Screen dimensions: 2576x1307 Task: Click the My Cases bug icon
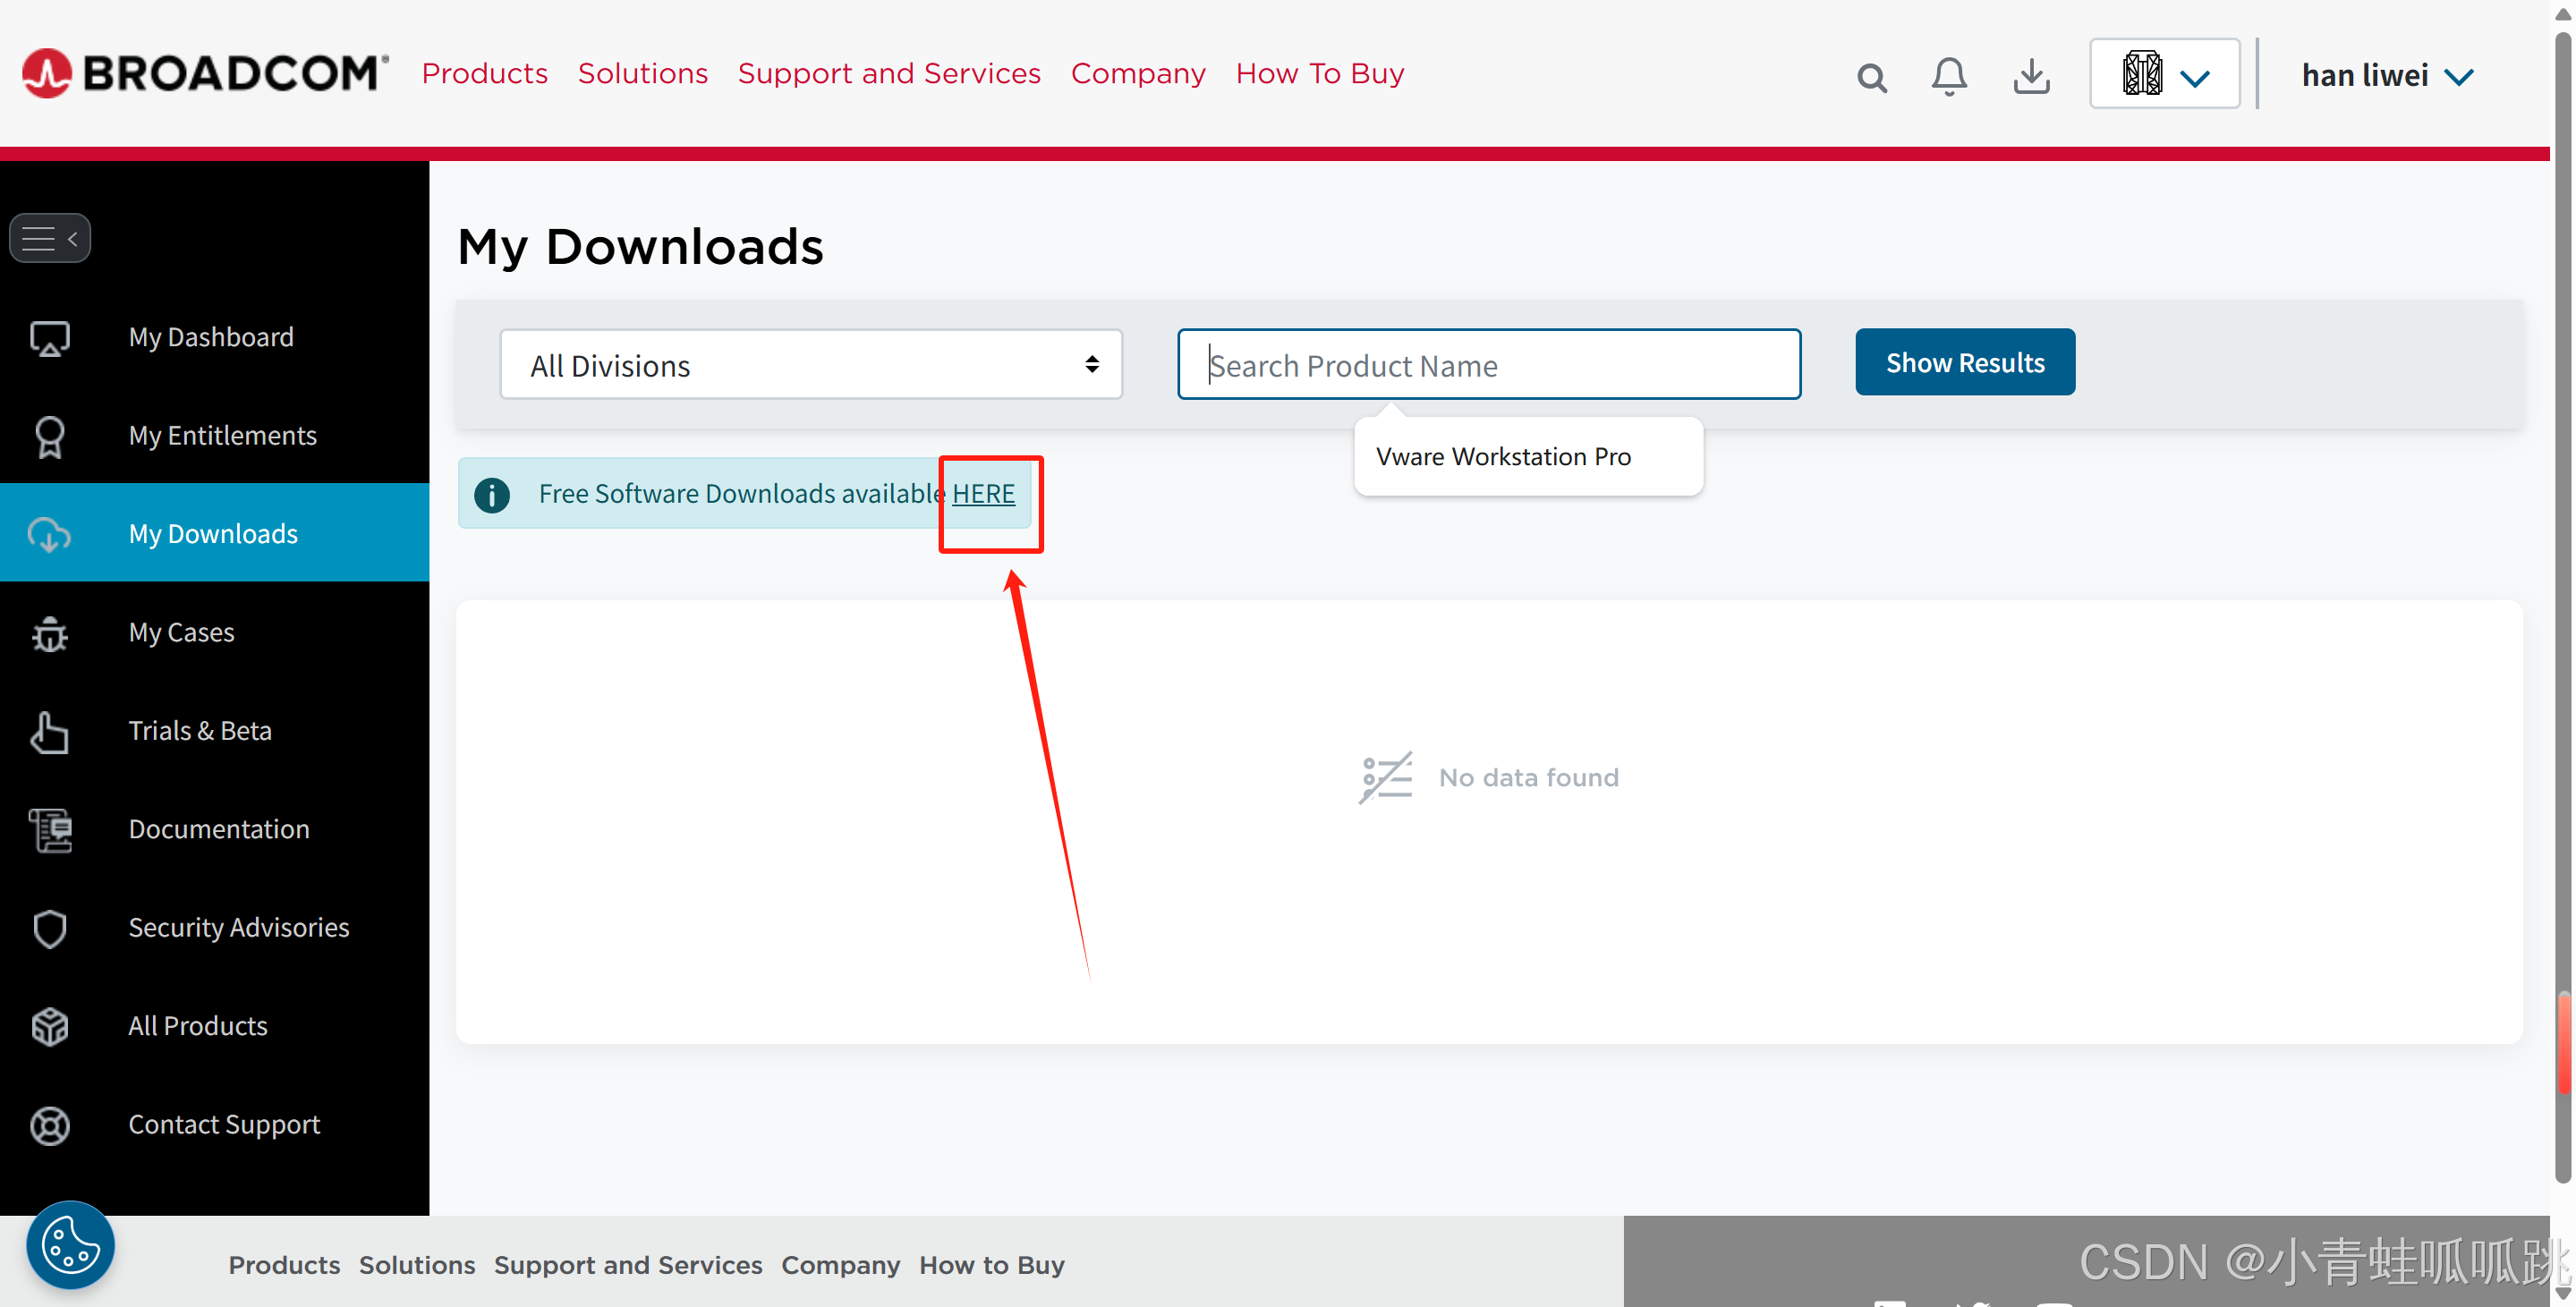(50, 633)
